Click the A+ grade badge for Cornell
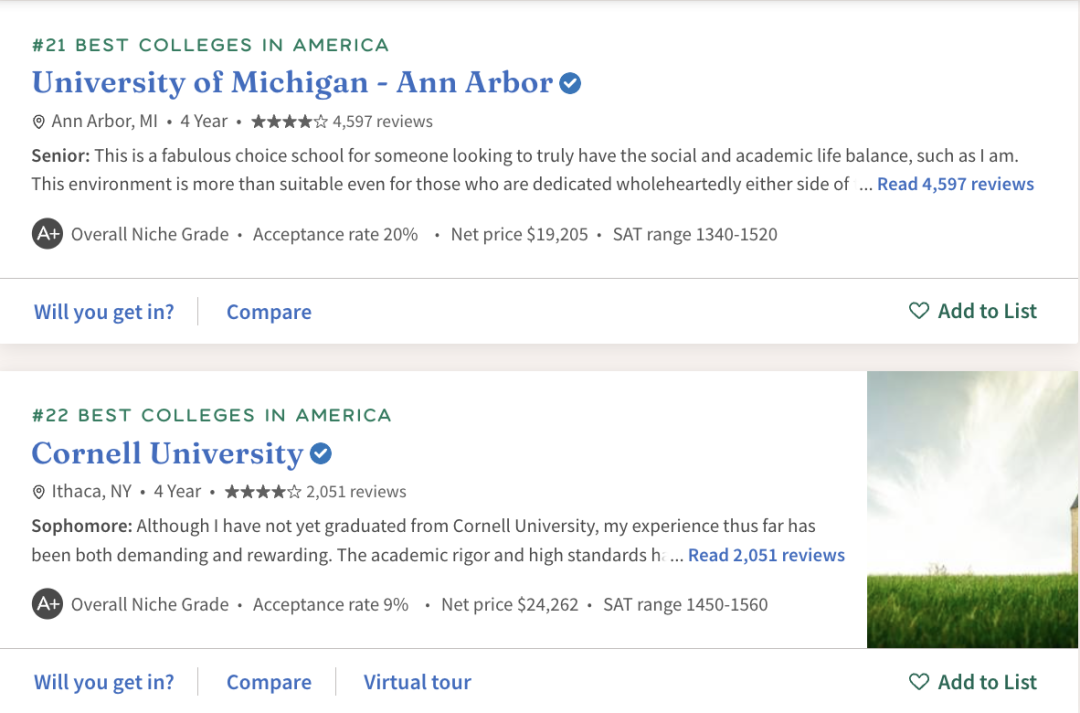The width and height of the screenshot is (1080, 713). [x=47, y=605]
